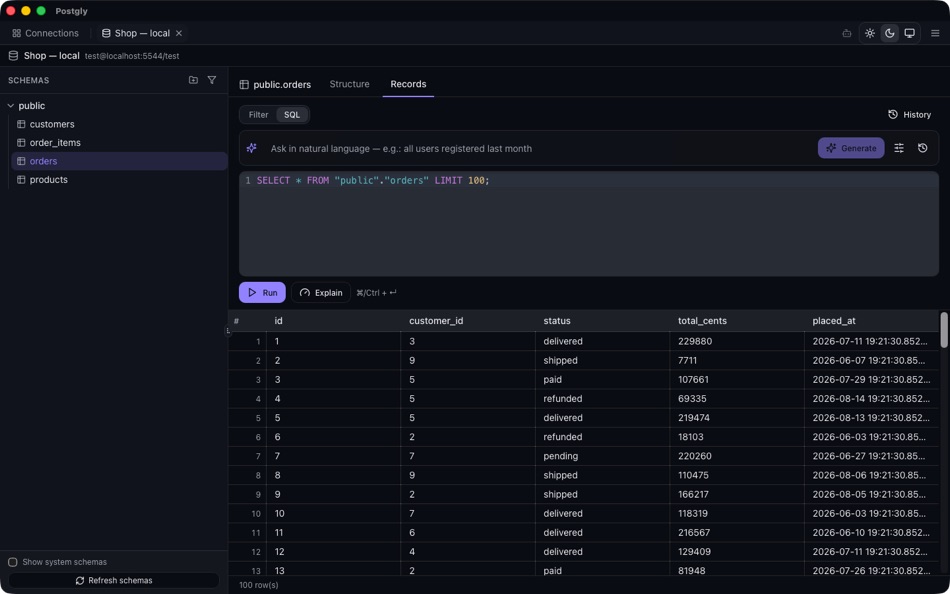Click total_cents cell 166217
This screenshot has width=950, height=594.
(x=737, y=495)
